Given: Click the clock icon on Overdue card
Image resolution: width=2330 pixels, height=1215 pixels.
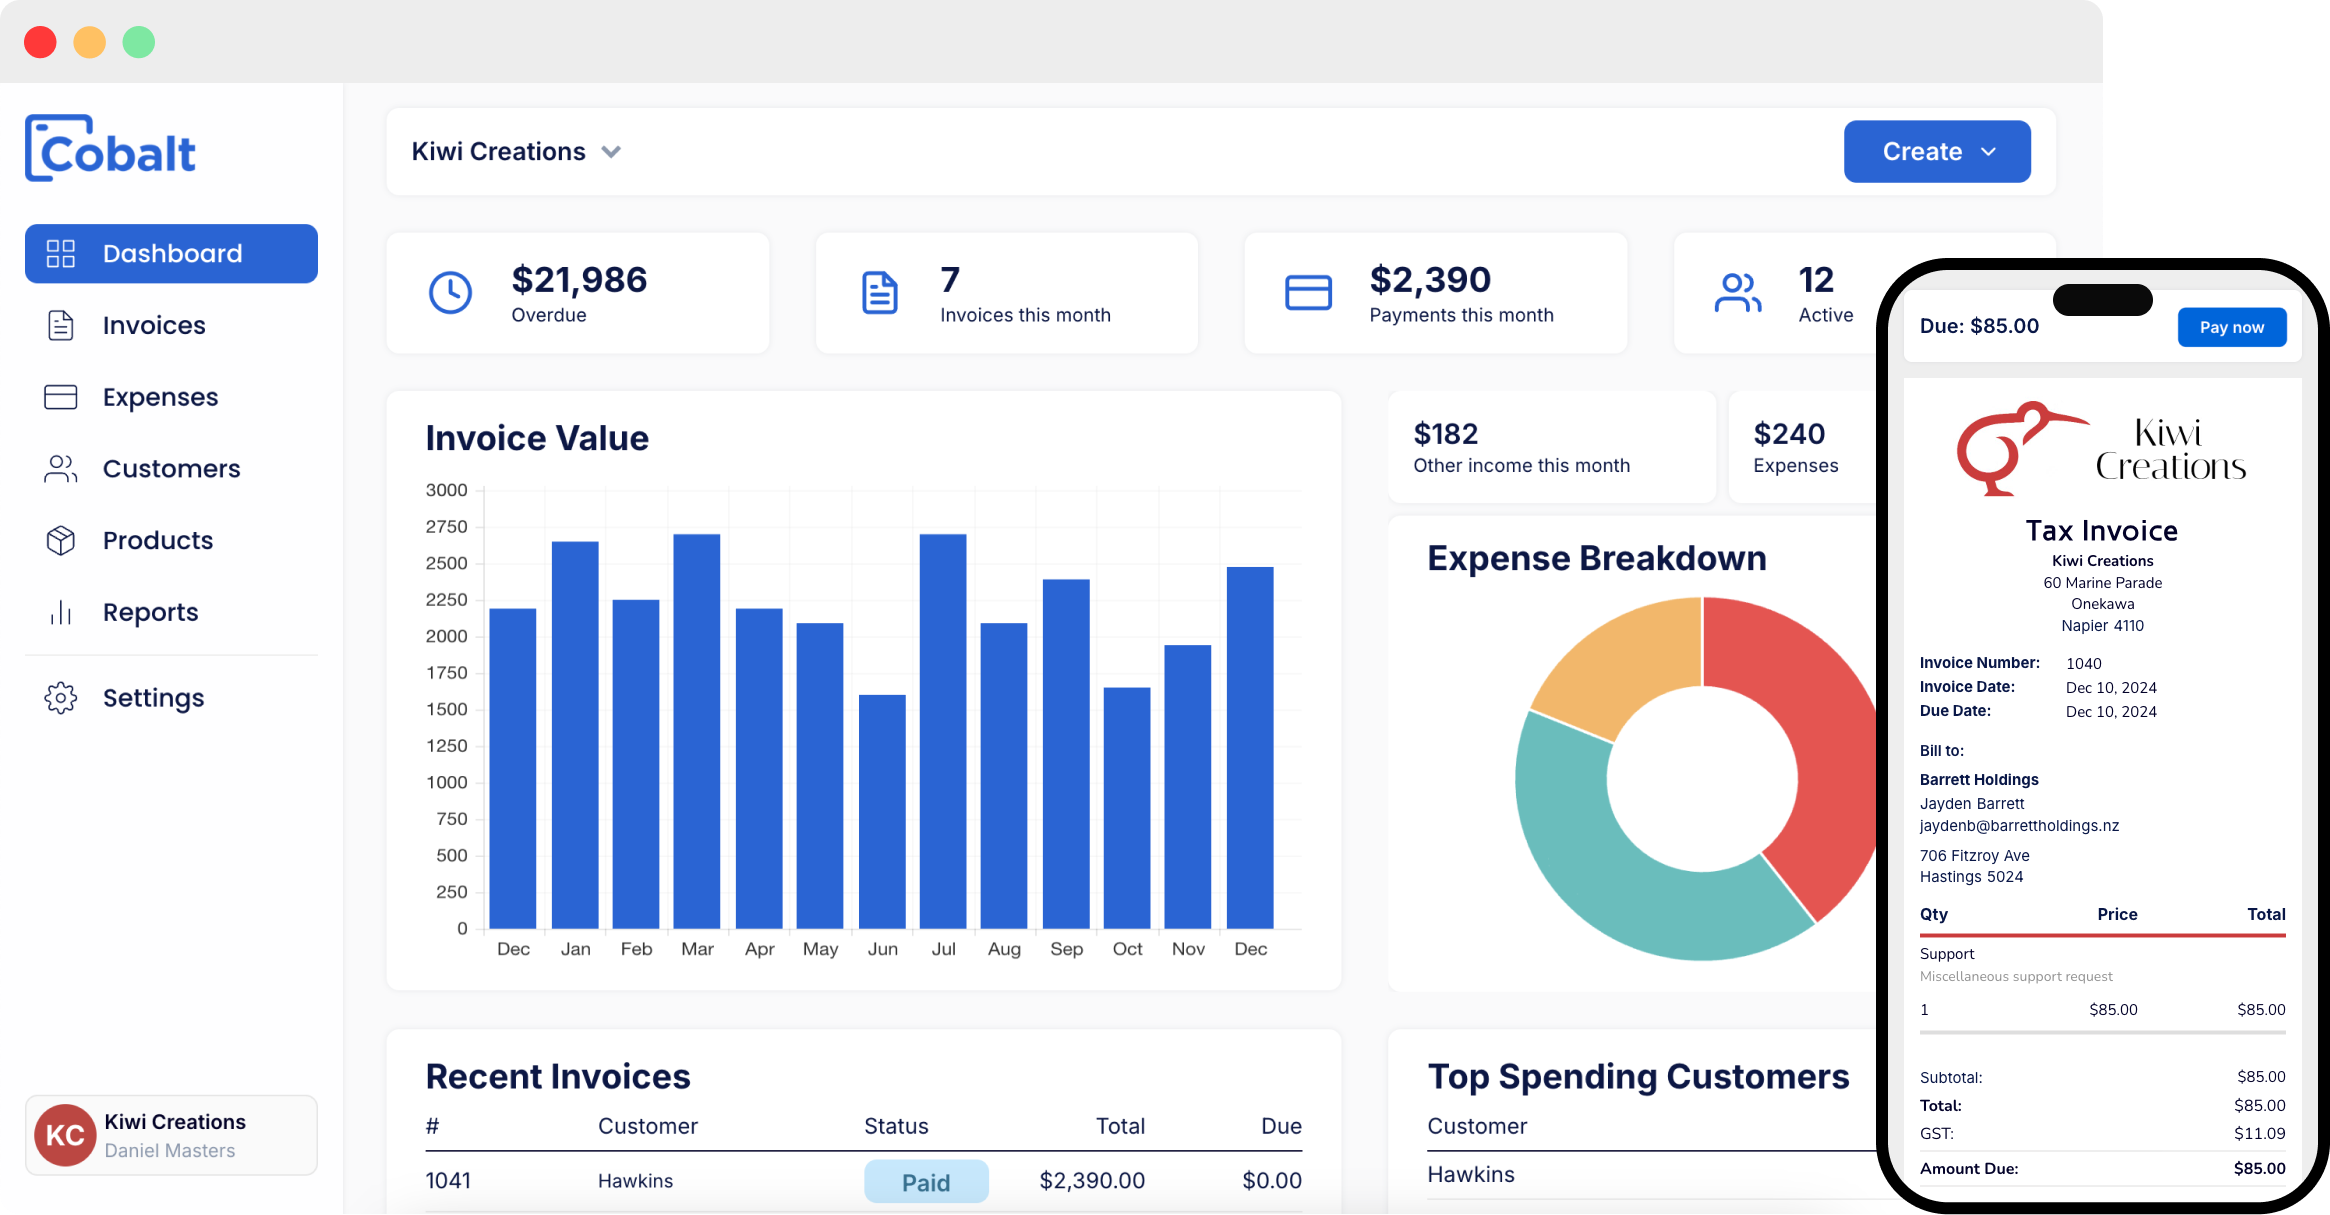Looking at the screenshot, I should (x=450, y=293).
